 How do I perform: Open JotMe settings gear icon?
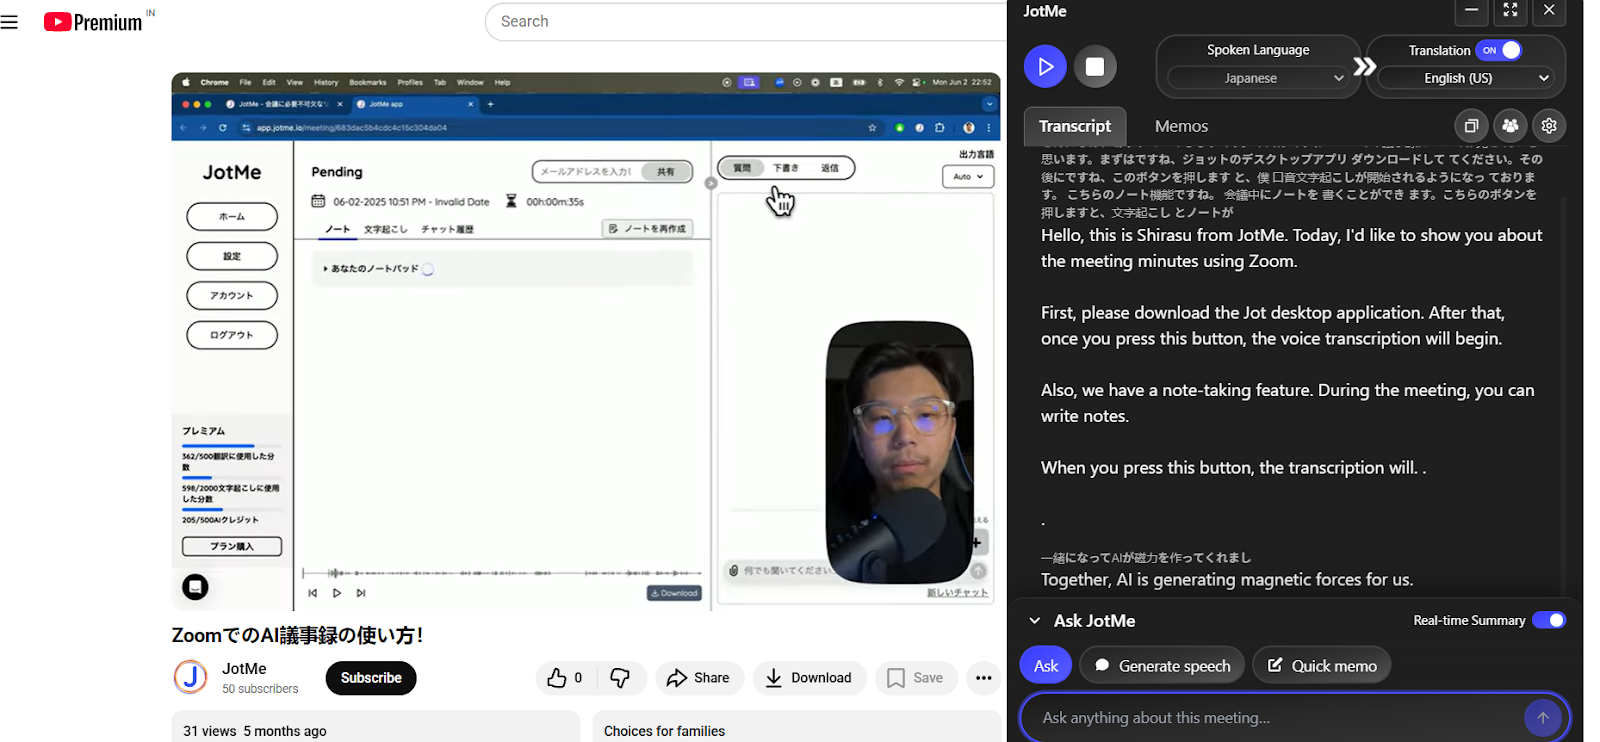point(1549,126)
